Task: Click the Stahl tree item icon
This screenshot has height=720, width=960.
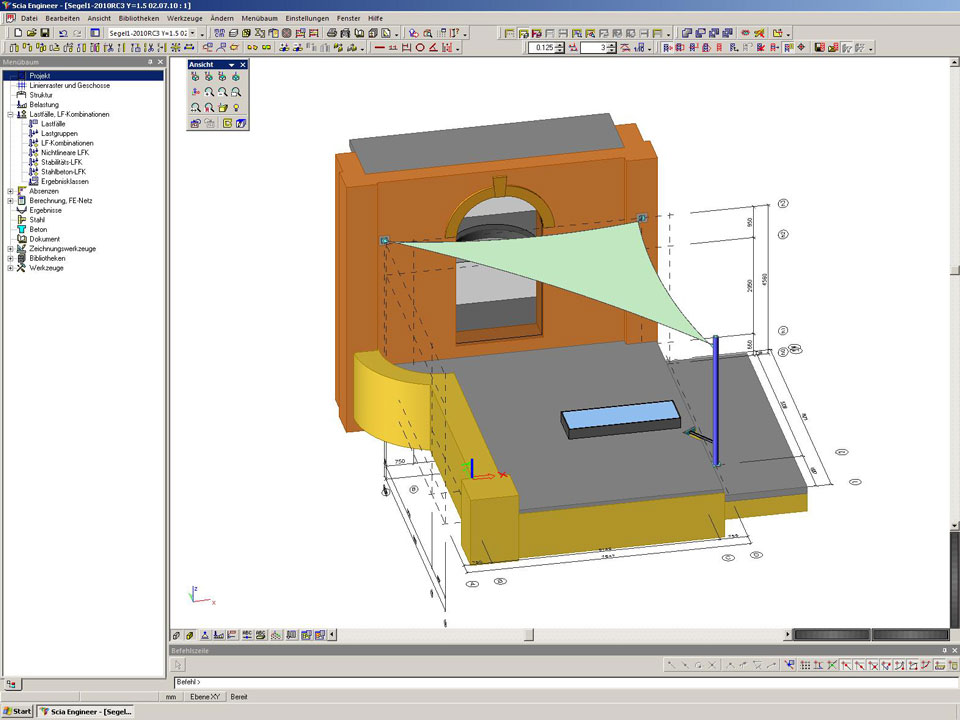Action: pos(21,220)
